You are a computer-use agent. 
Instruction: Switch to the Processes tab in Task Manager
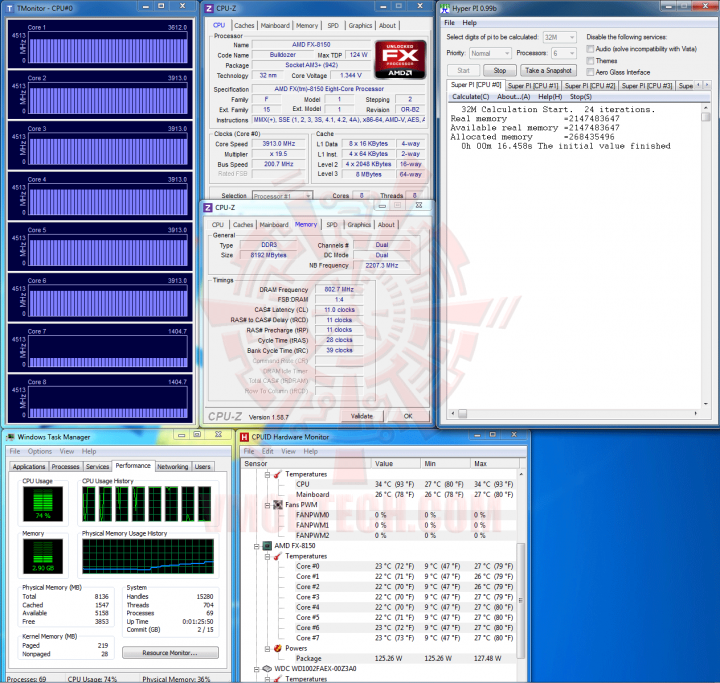point(65,467)
